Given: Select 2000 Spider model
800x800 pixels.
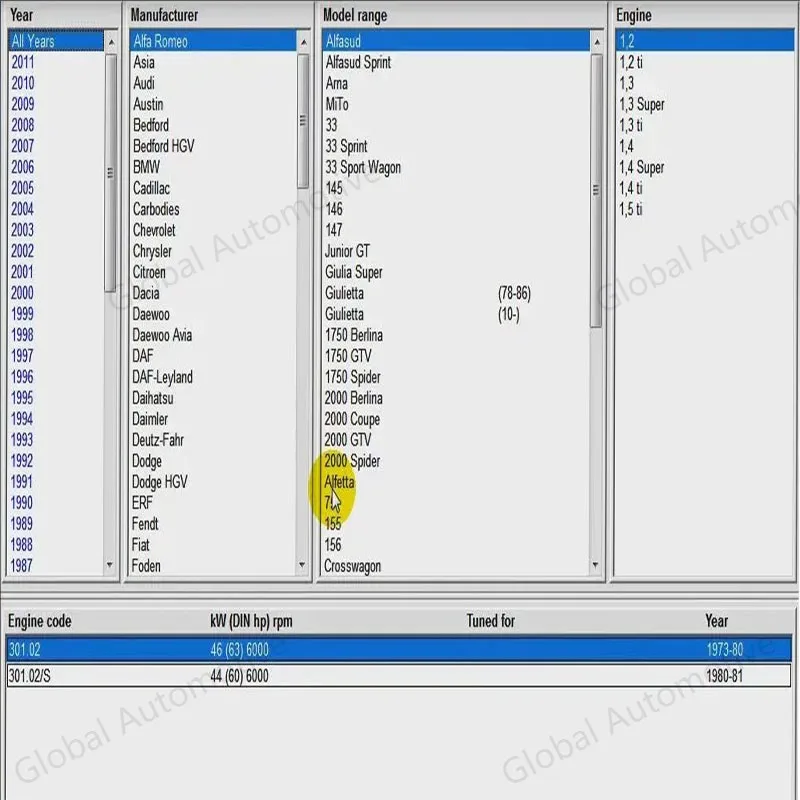Looking at the screenshot, I should 352,461.
